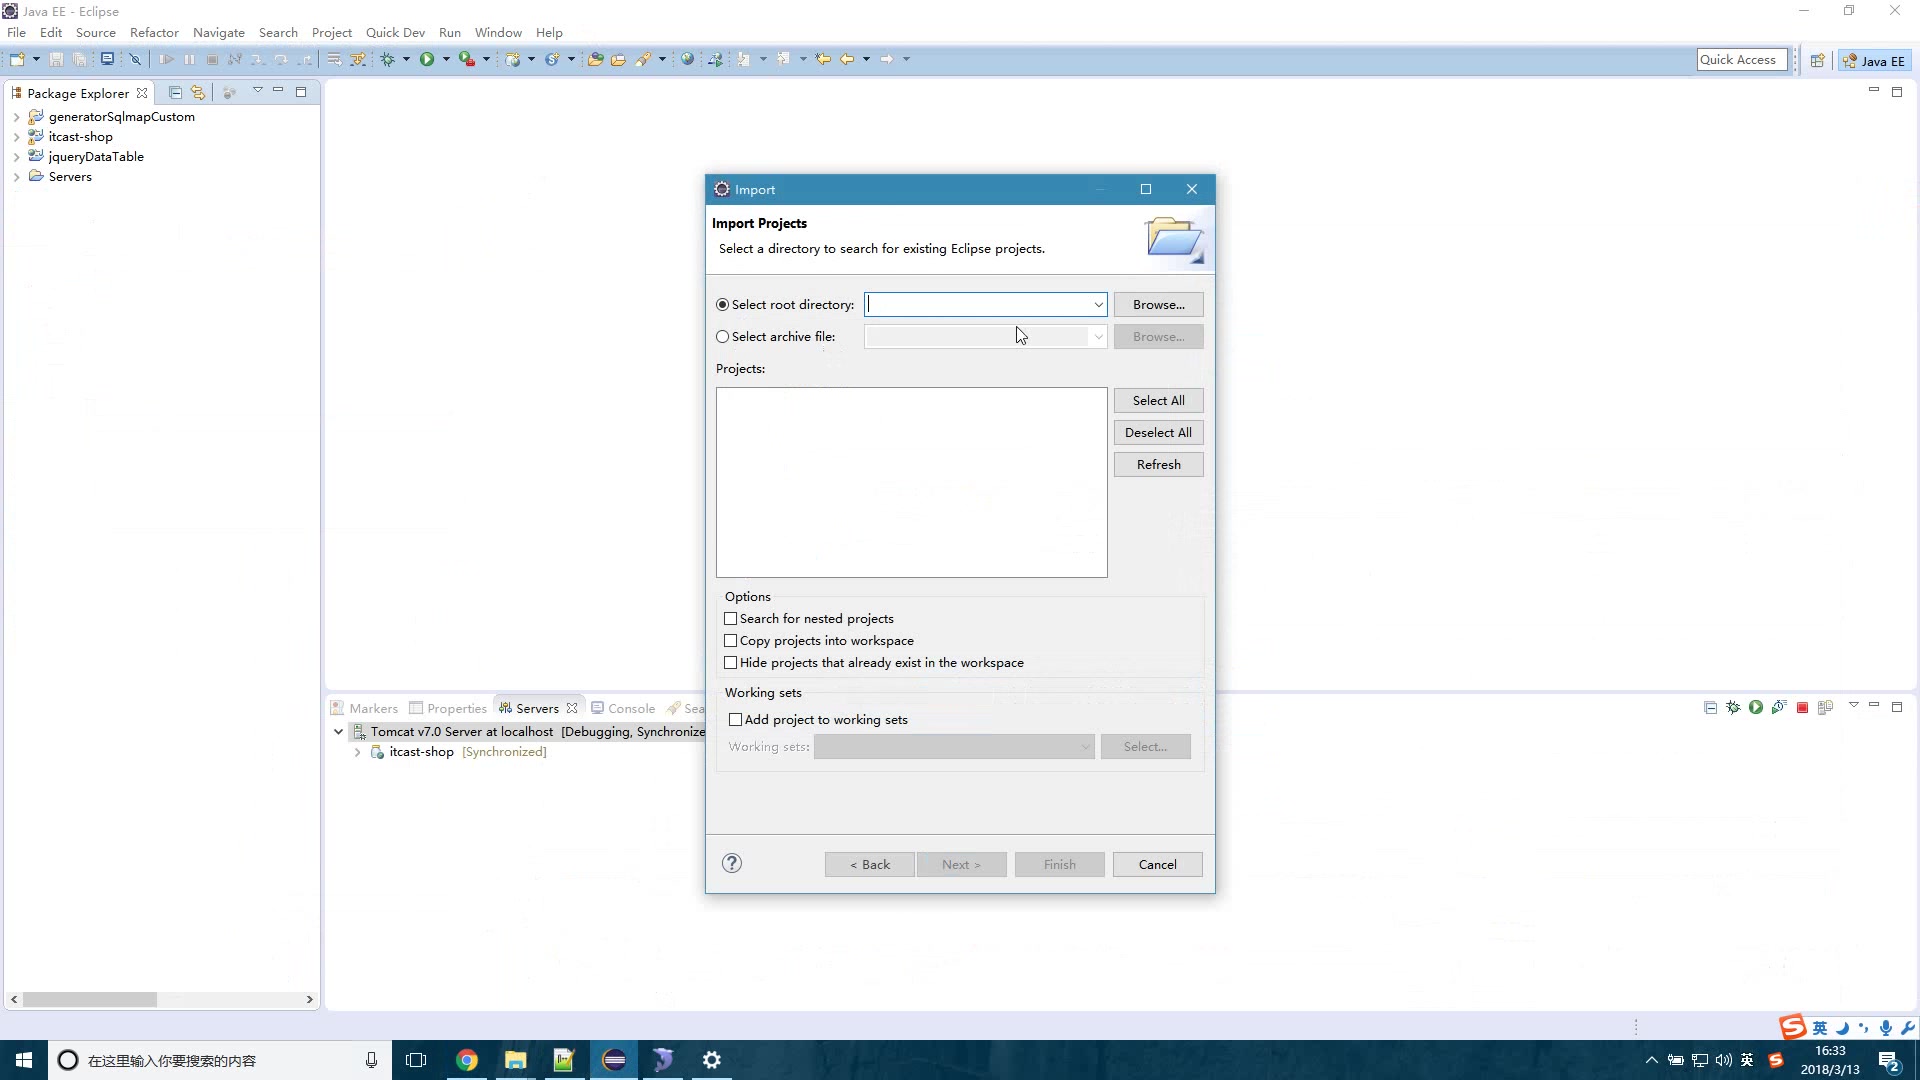Click the Quick Access toolbar search field

[1737, 59]
